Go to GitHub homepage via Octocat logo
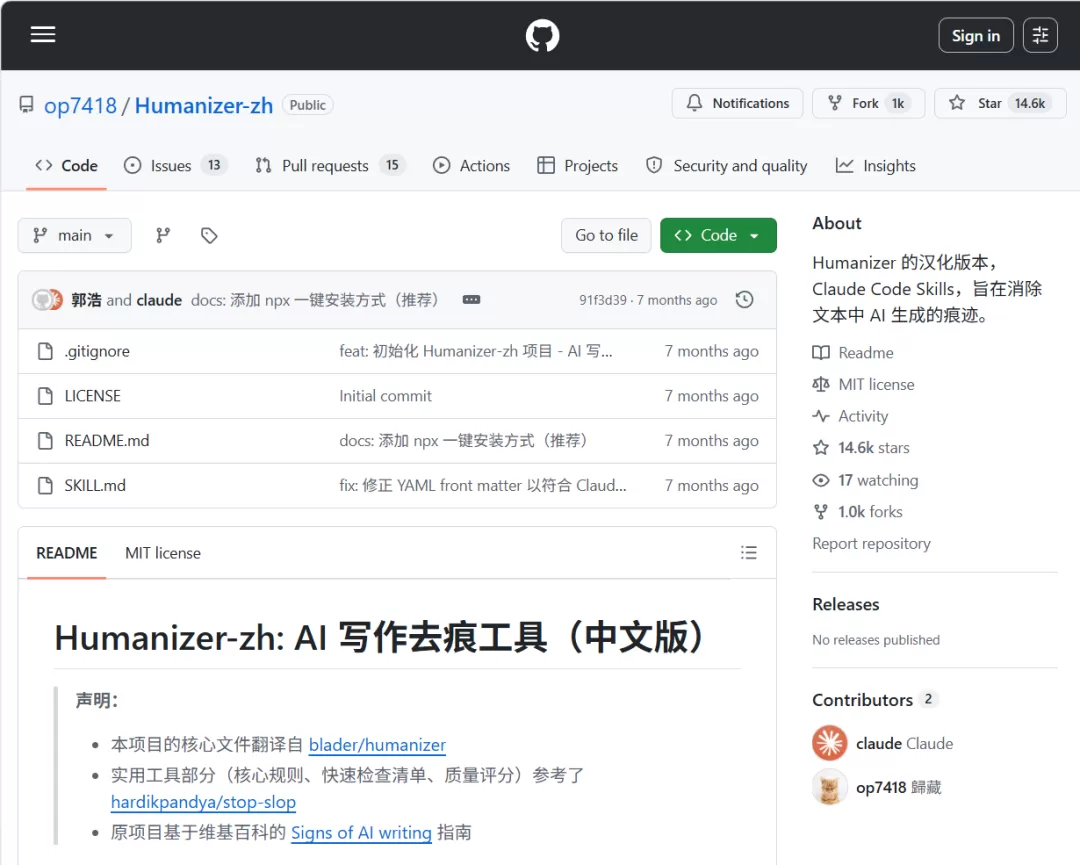The image size is (1080, 865). point(542,35)
